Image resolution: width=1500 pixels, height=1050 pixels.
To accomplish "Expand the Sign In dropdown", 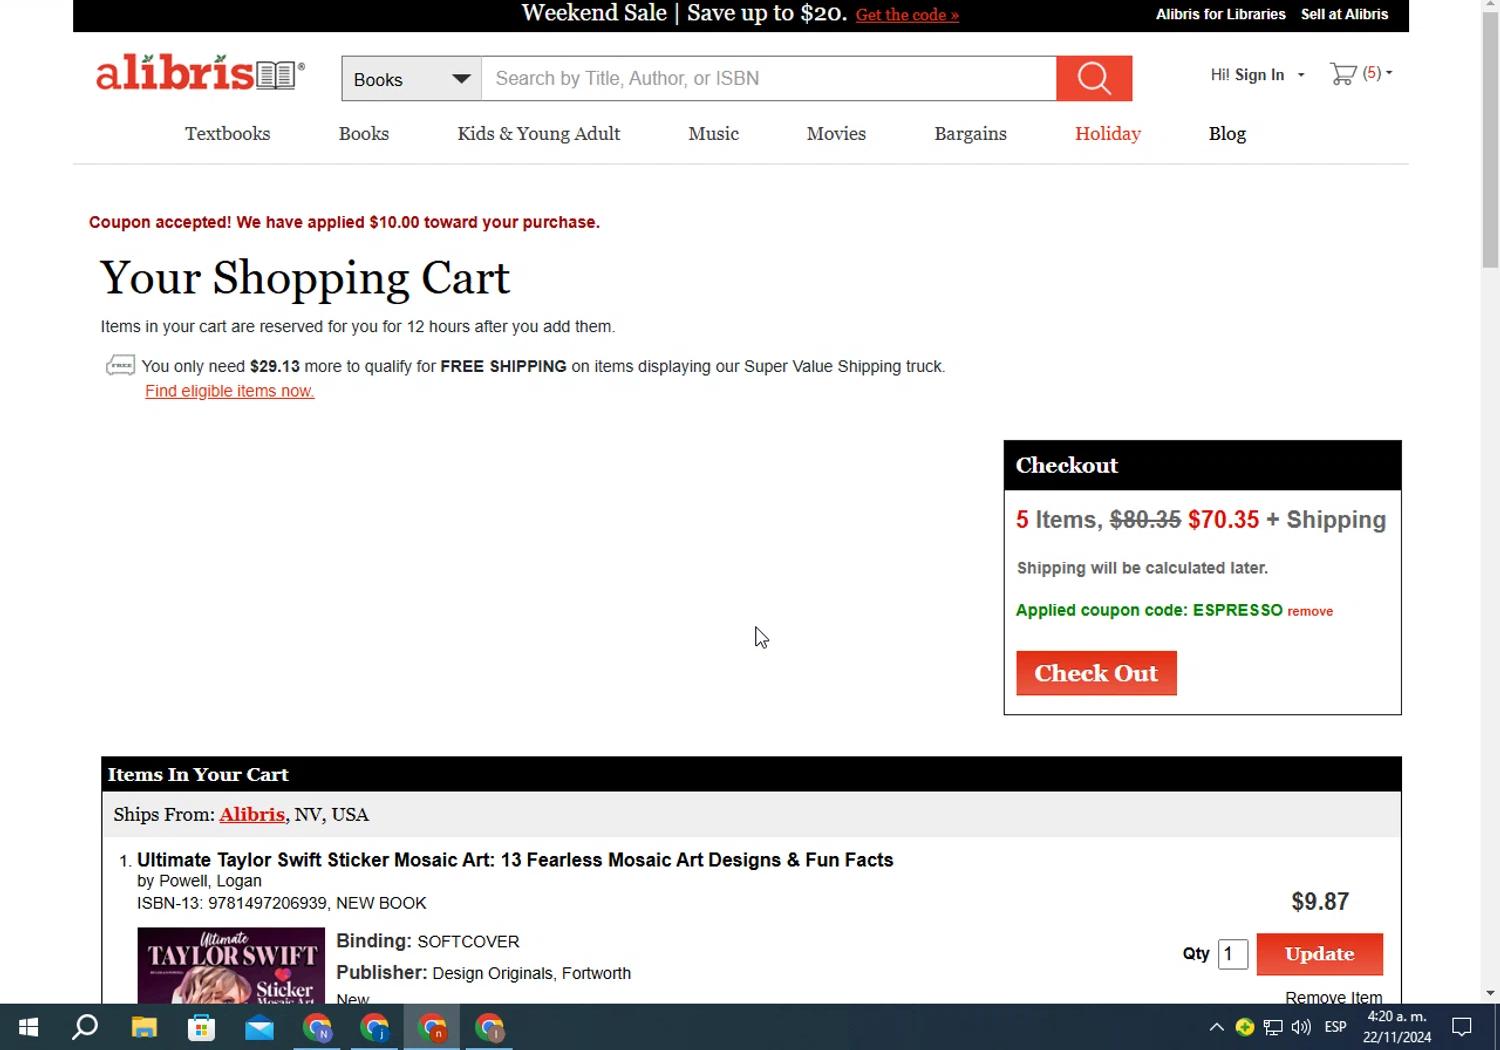I will click(x=1301, y=75).
